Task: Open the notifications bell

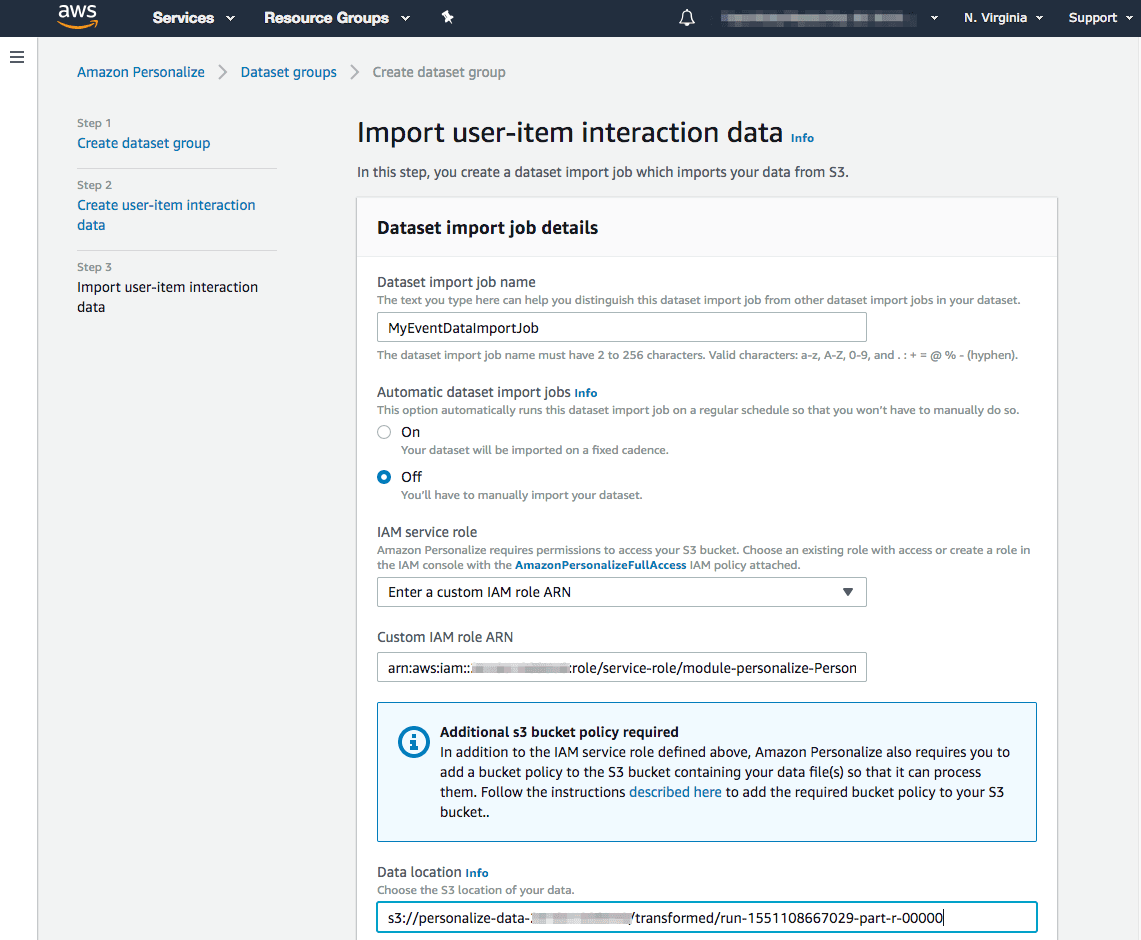Action: (x=686, y=17)
